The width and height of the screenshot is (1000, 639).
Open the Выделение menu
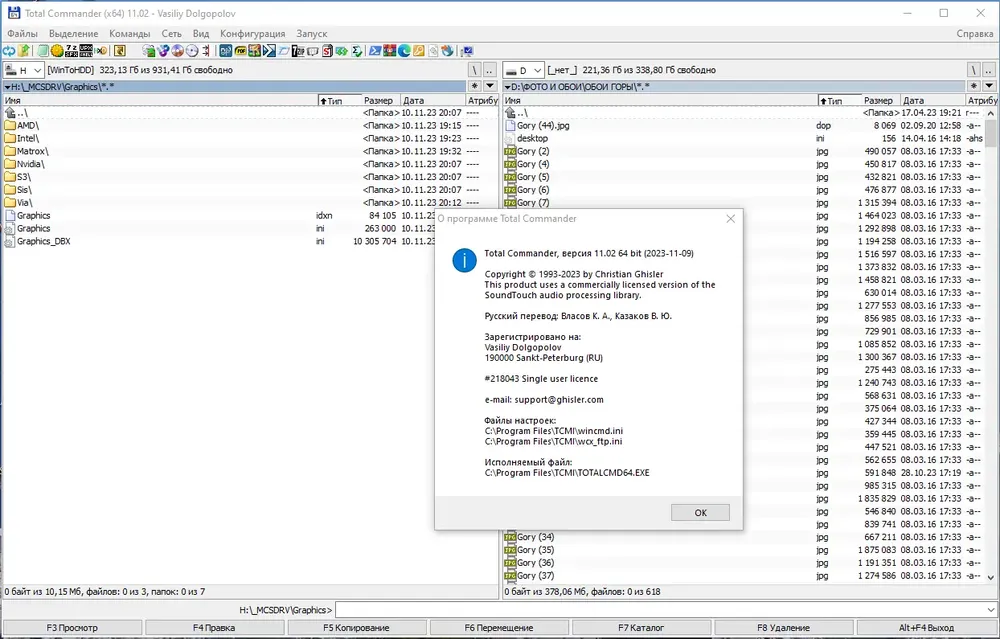pos(73,33)
